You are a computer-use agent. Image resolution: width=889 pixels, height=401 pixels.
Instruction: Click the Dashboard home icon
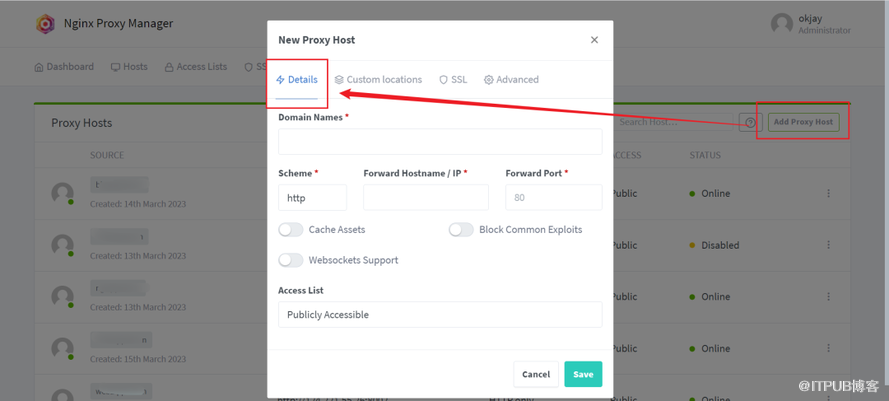coord(39,67)
